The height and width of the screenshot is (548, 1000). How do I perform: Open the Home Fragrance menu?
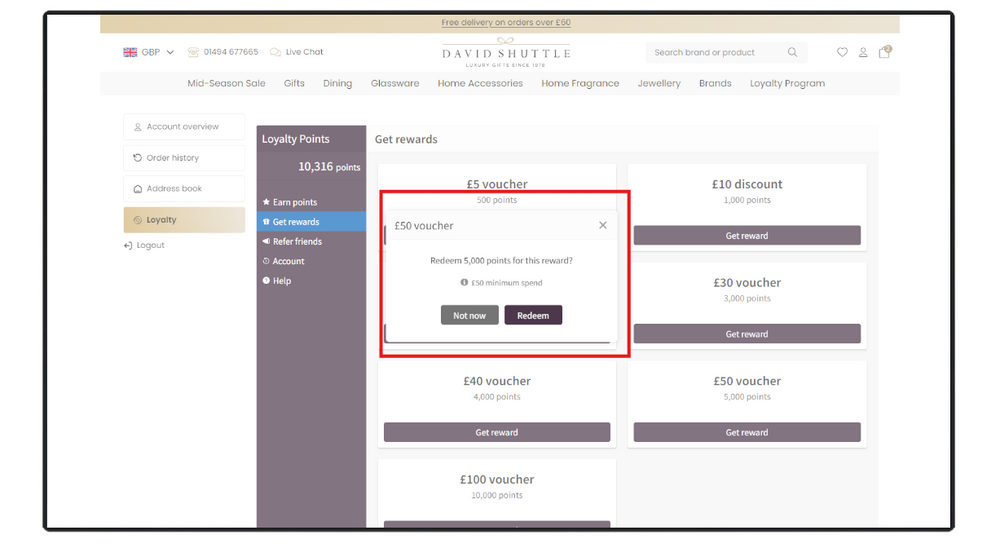pos(580,84)
